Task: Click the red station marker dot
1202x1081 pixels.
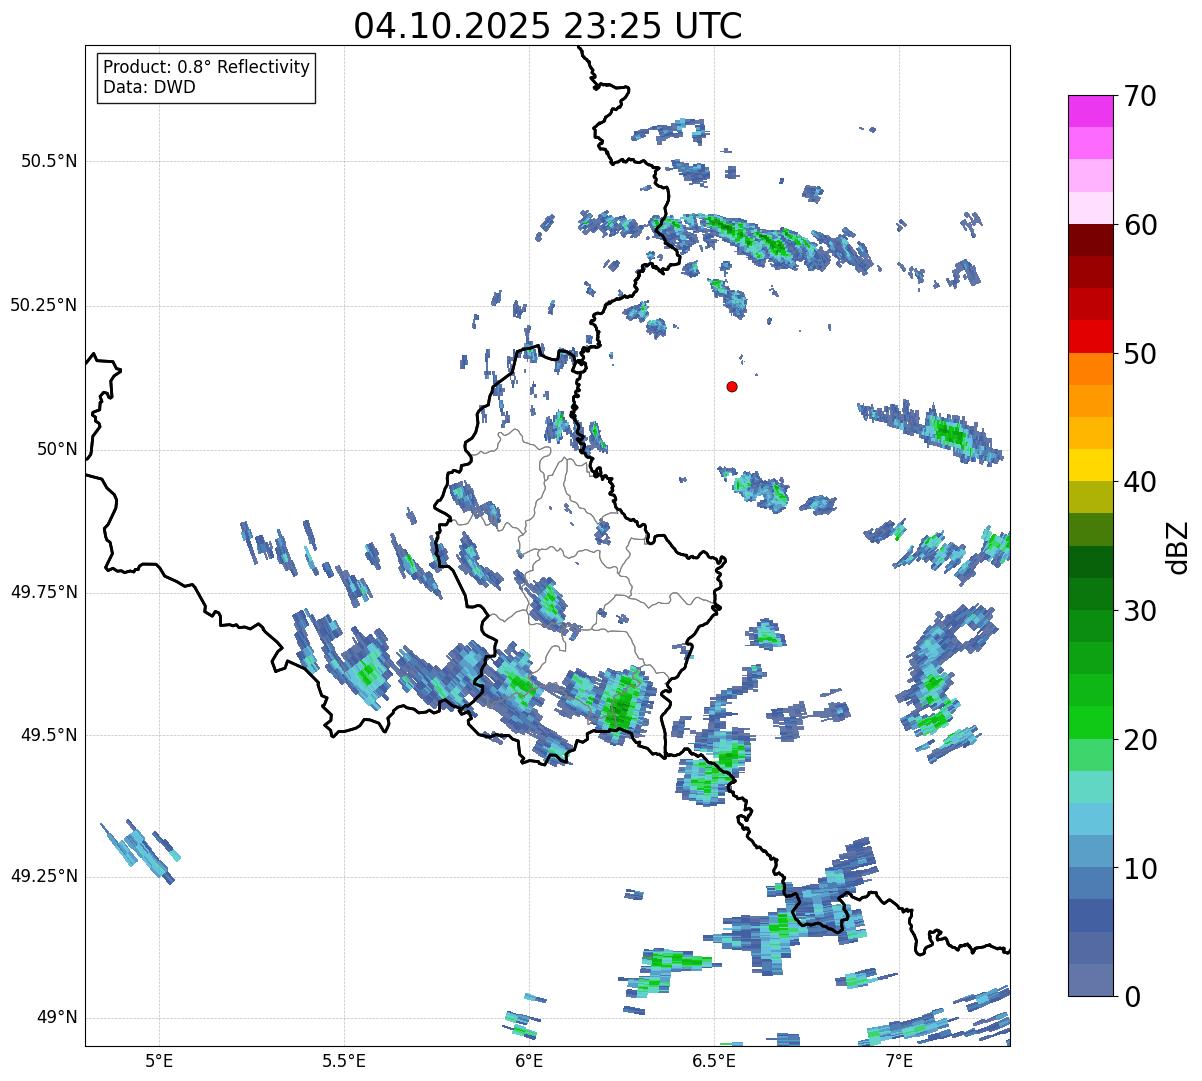Action: click(x=732, y=386)
